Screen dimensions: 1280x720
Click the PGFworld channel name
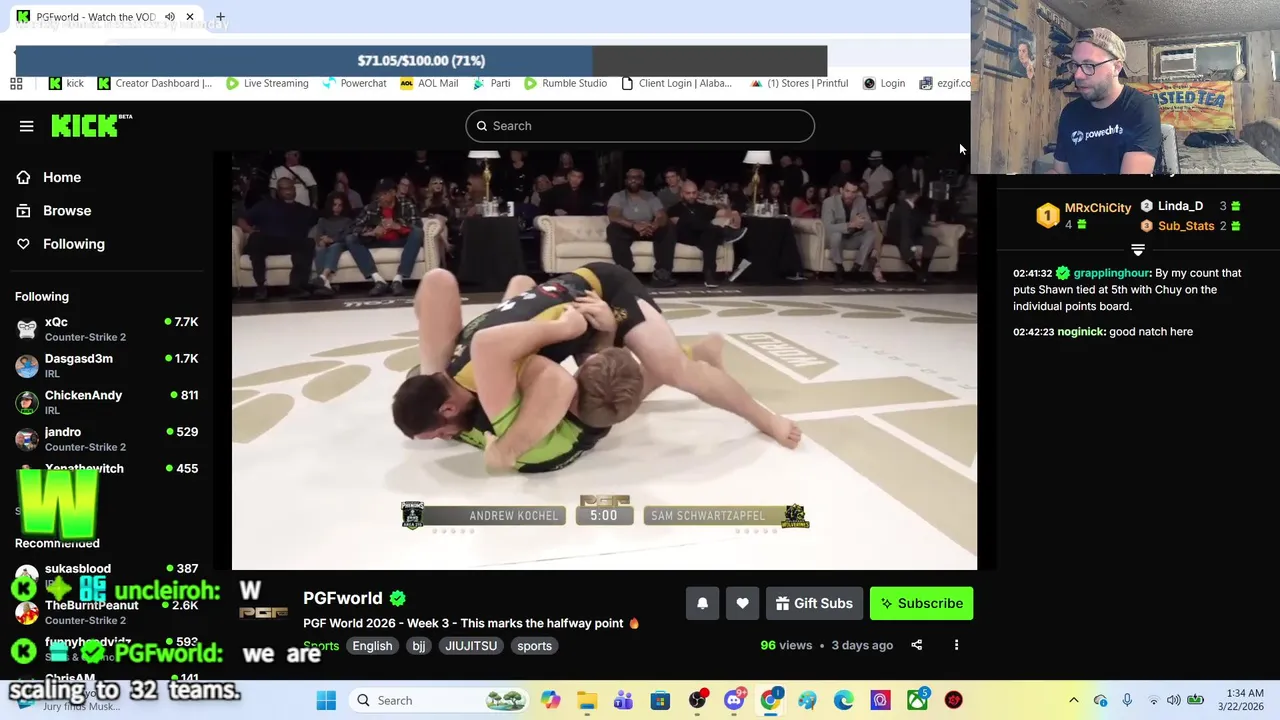pos(343,598)
